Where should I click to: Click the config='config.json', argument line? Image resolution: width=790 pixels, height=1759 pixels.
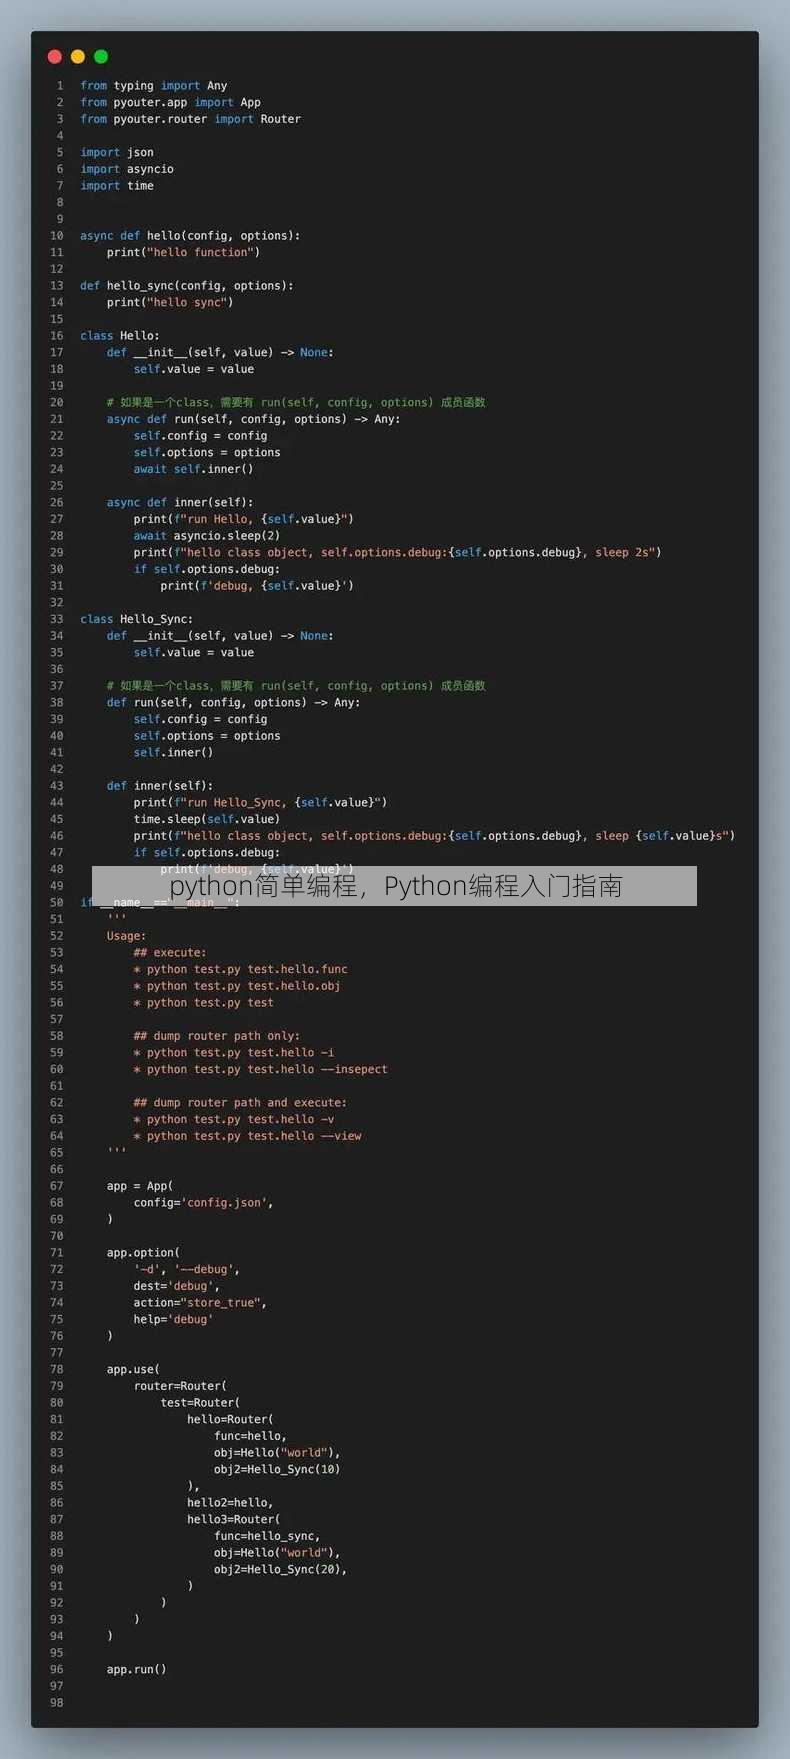tap(204, 1203)
